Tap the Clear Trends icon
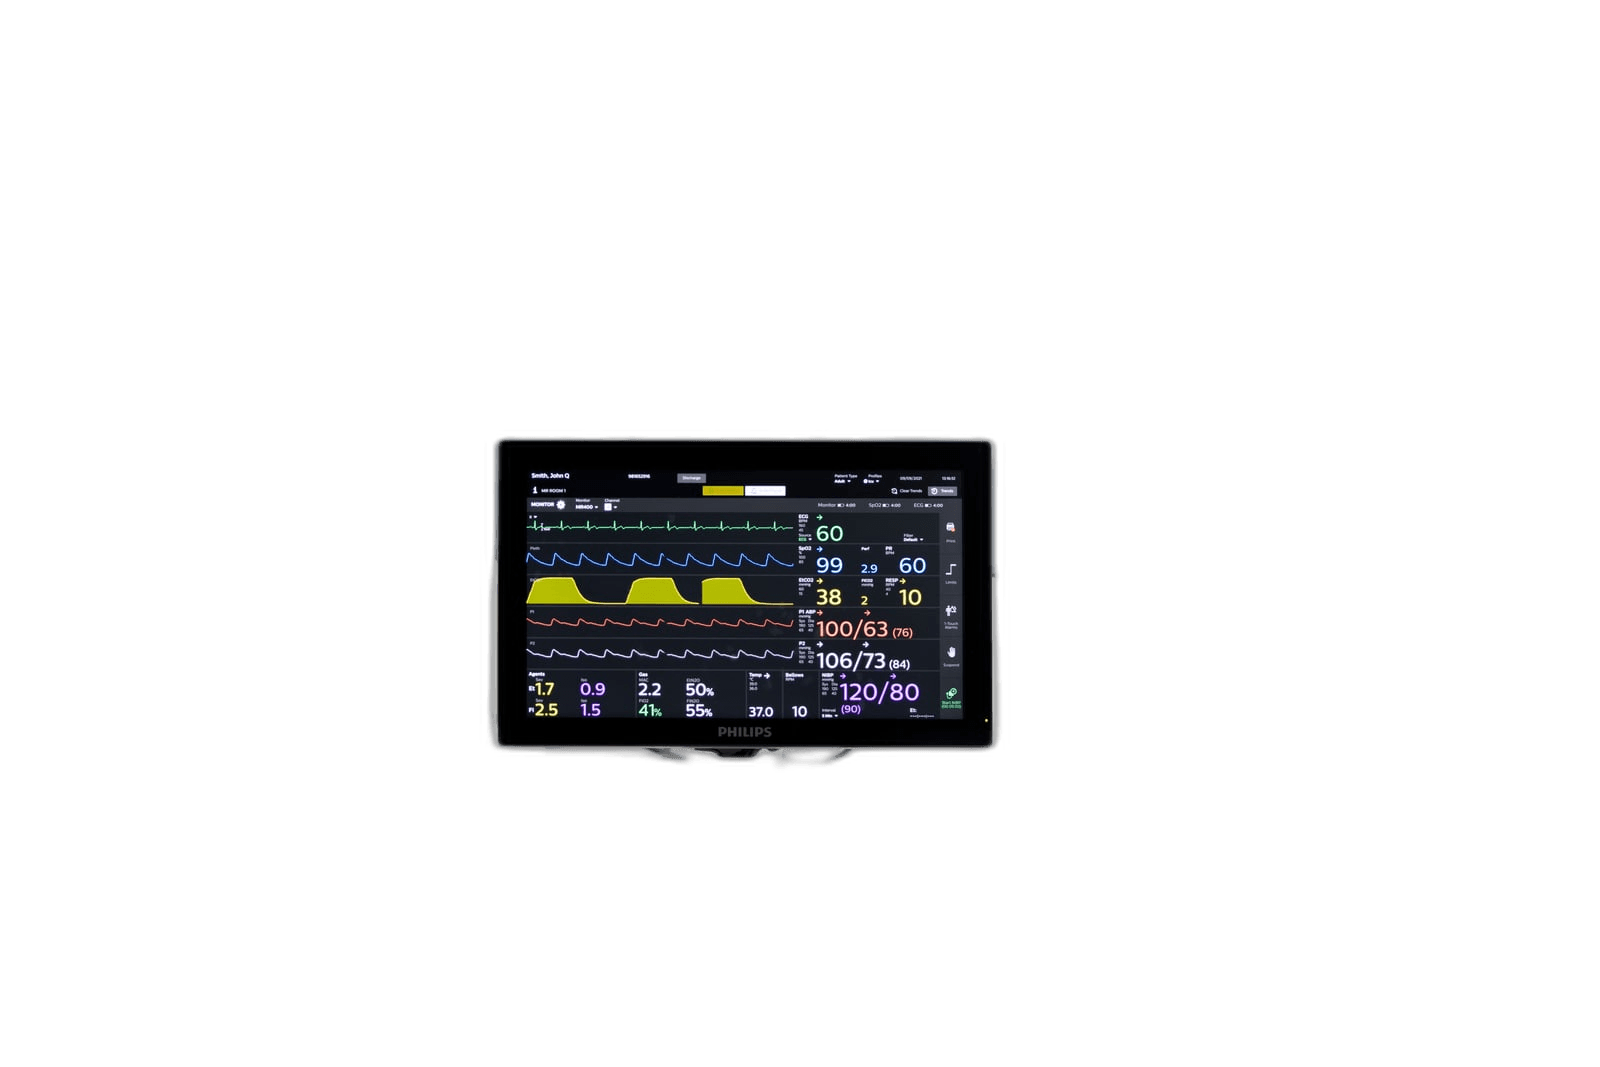Screen dimensions: 1600x1067 [x=894, y=491]
